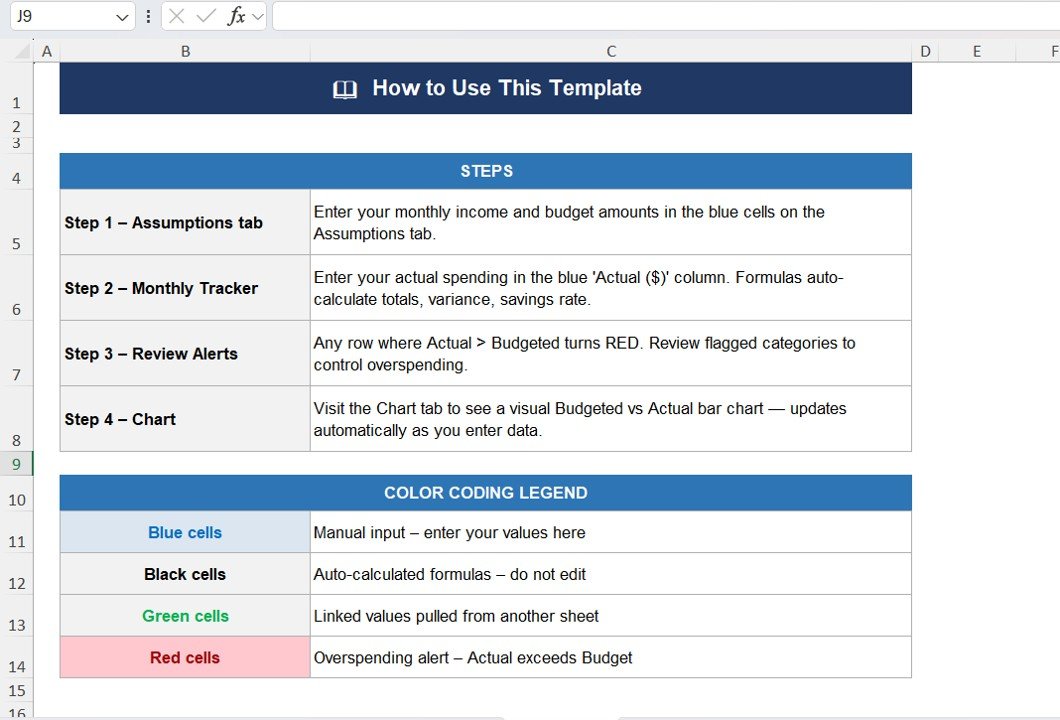This screenshot has width=1060, height=720.
Task: Click the Enter checkmark icon in formula bar
Action: tap(206, 16)
